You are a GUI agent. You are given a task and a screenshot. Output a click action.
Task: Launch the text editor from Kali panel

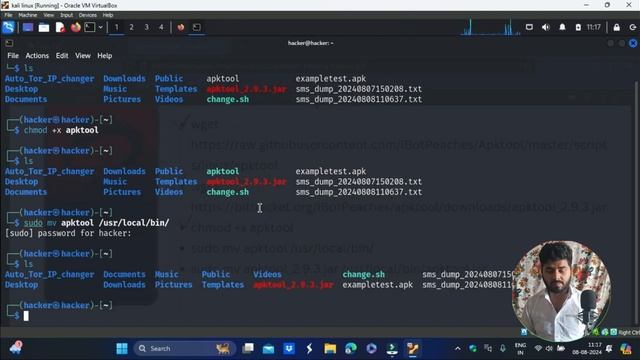coord(60,27)
